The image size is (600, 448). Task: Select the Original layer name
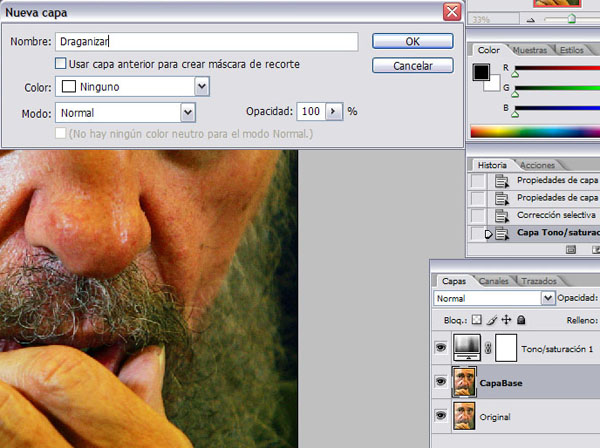pos(495,417)
